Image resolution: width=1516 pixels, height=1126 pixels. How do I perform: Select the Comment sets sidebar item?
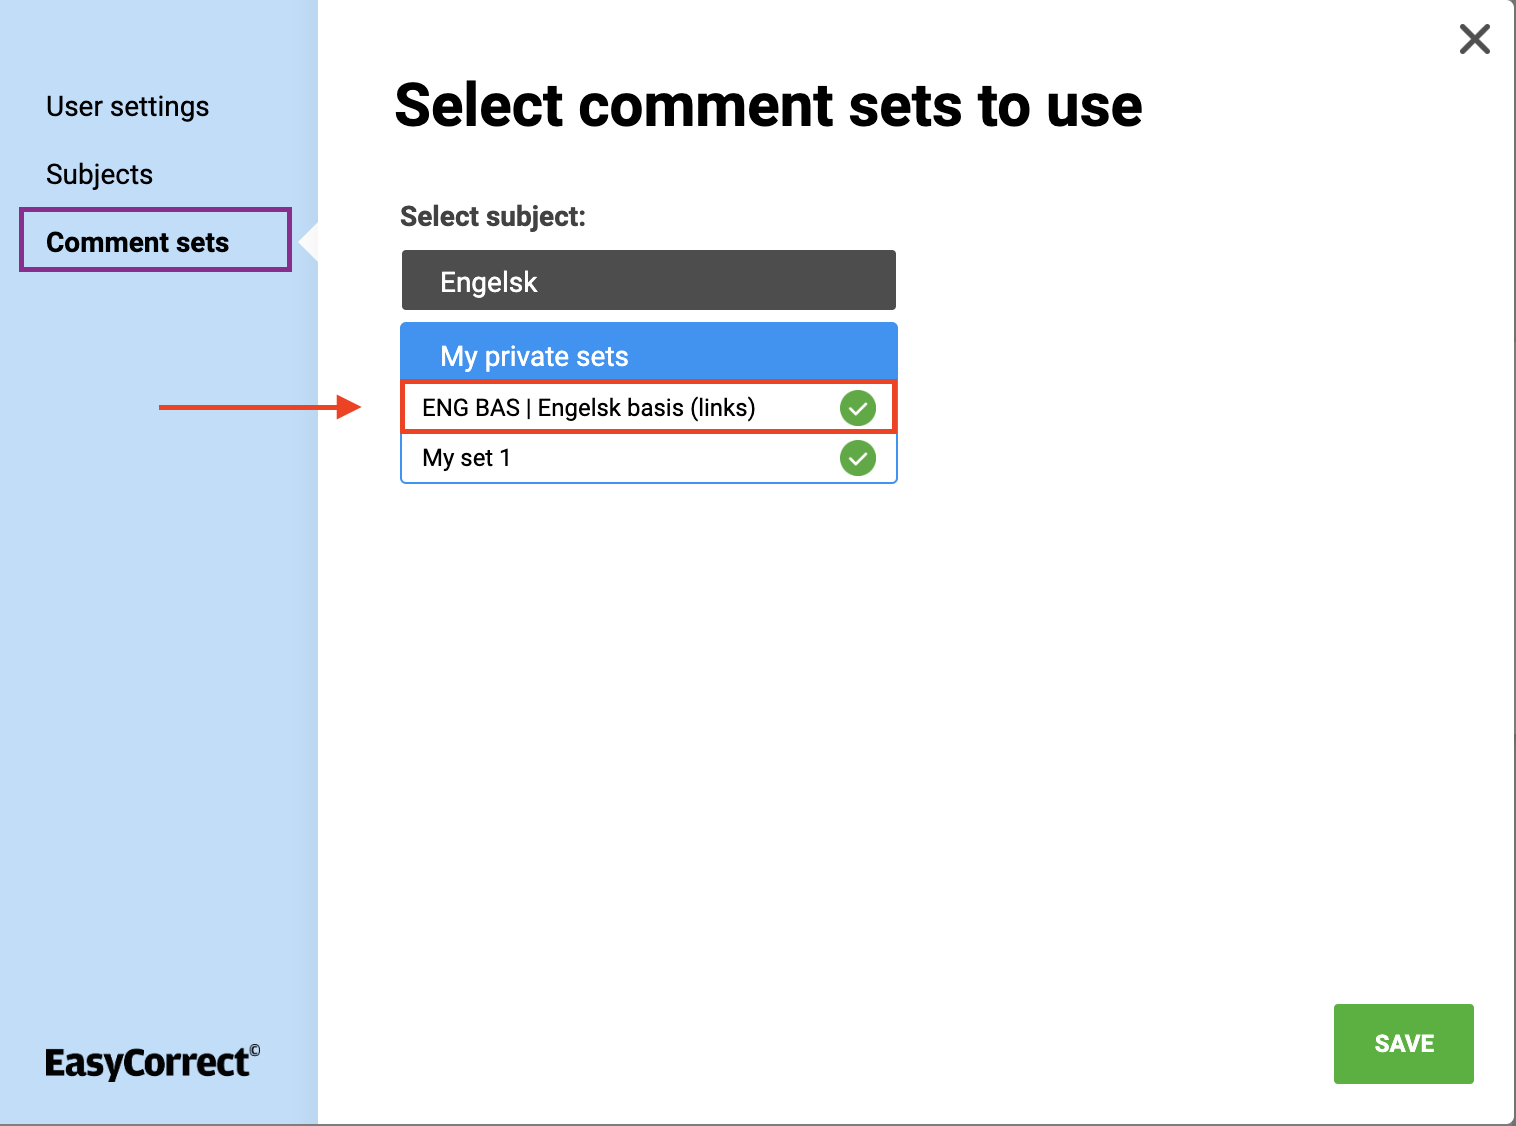138,242
